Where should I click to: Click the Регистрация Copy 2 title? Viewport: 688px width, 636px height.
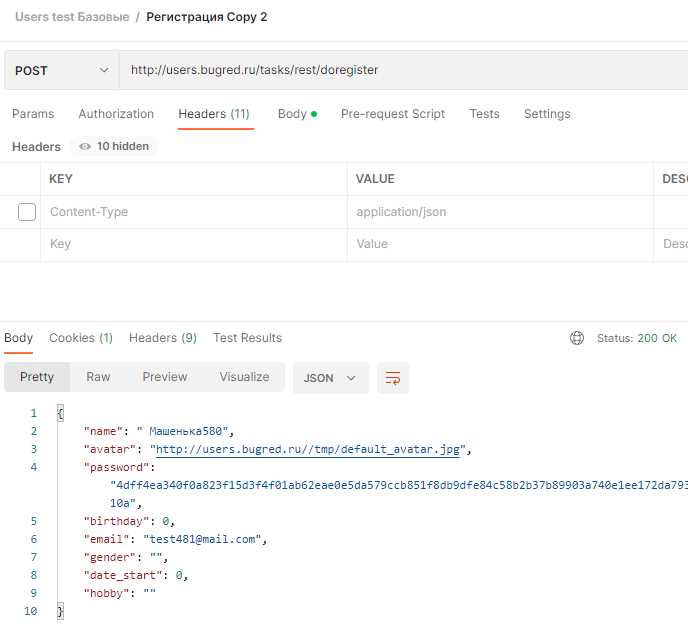(x=207, y=17)
